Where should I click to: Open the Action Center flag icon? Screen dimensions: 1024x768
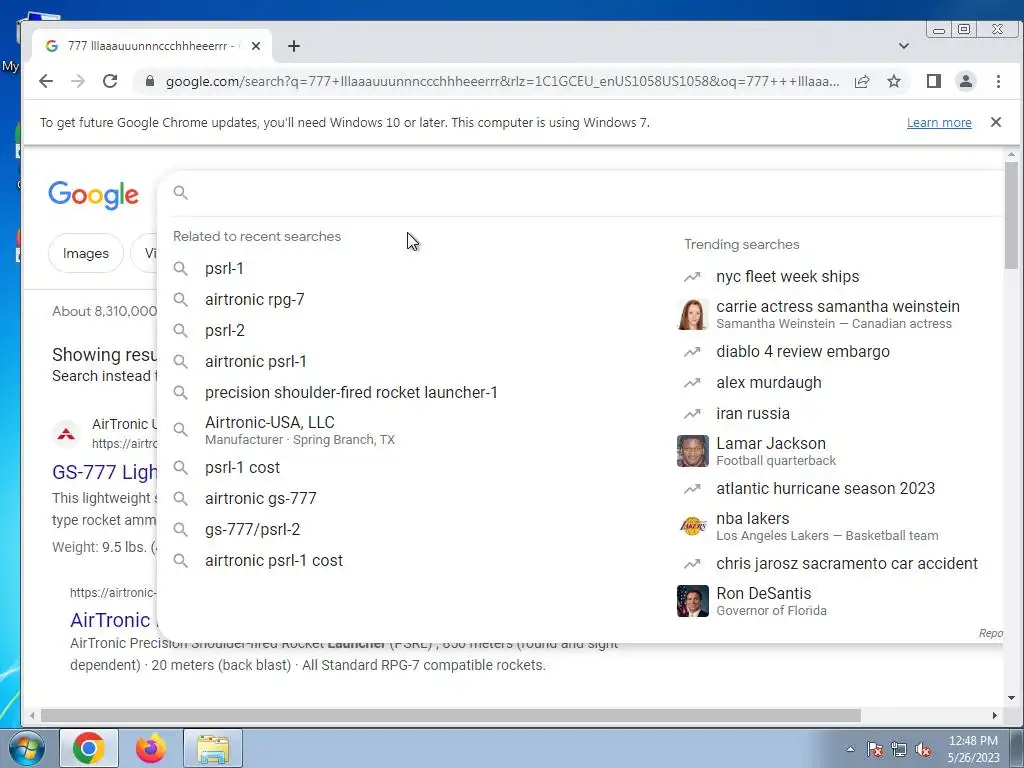[x=875, y=750]
